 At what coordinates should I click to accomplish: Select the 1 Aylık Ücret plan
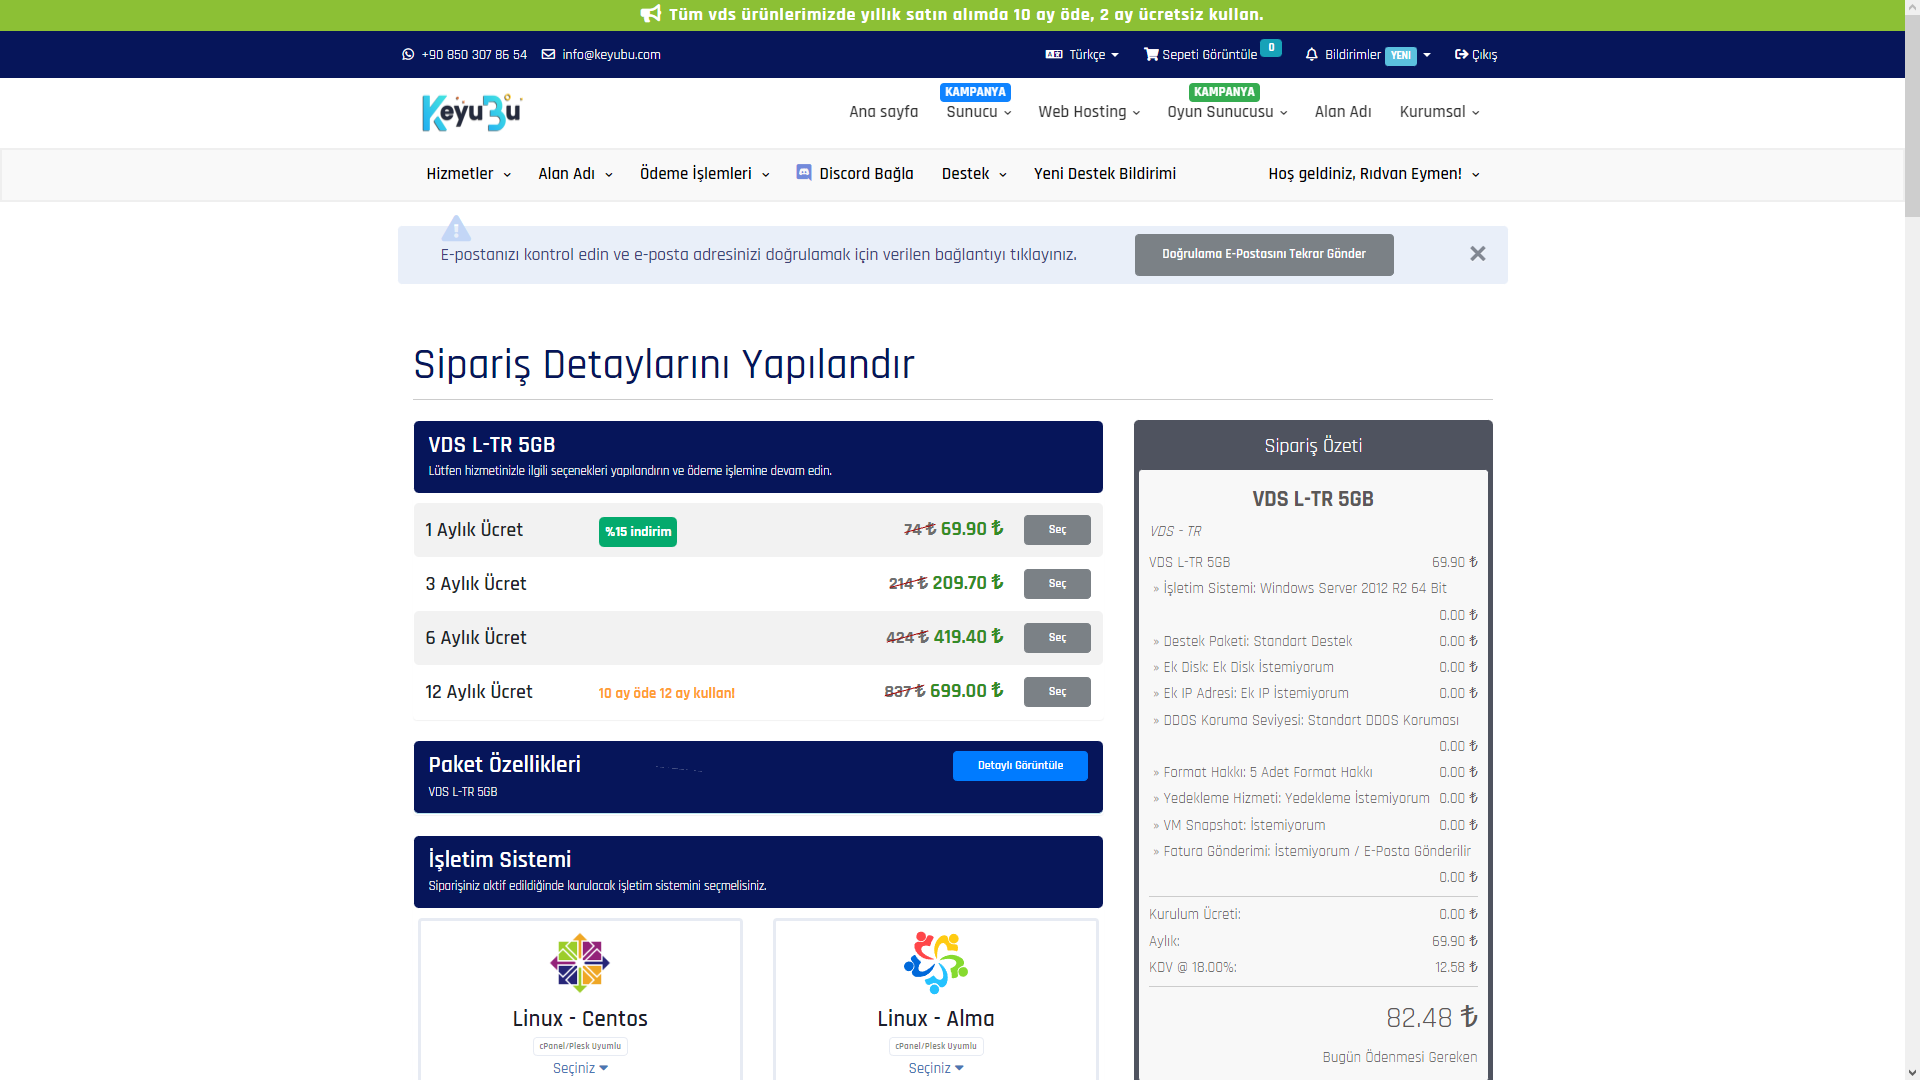[1057, 530]
